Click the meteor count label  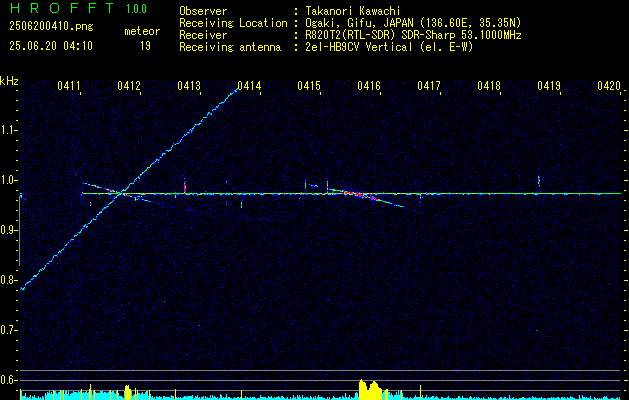click(142, 31)
